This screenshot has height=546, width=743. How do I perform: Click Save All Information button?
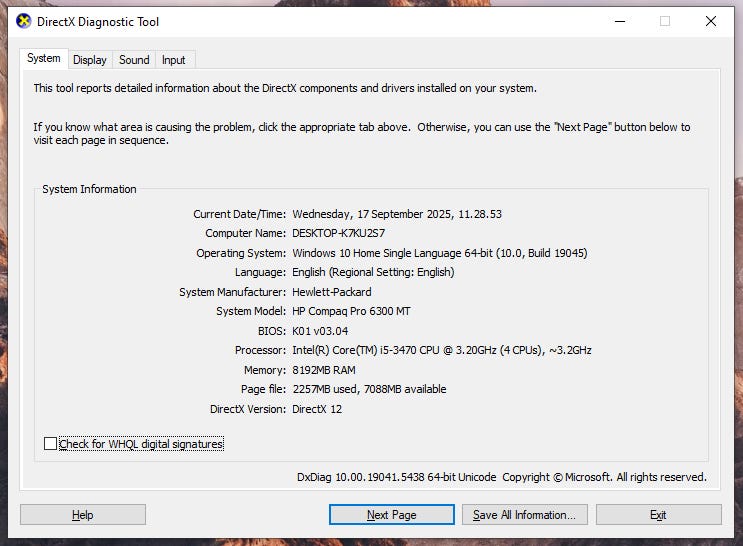pyautogui.click(x=525, y=515)
